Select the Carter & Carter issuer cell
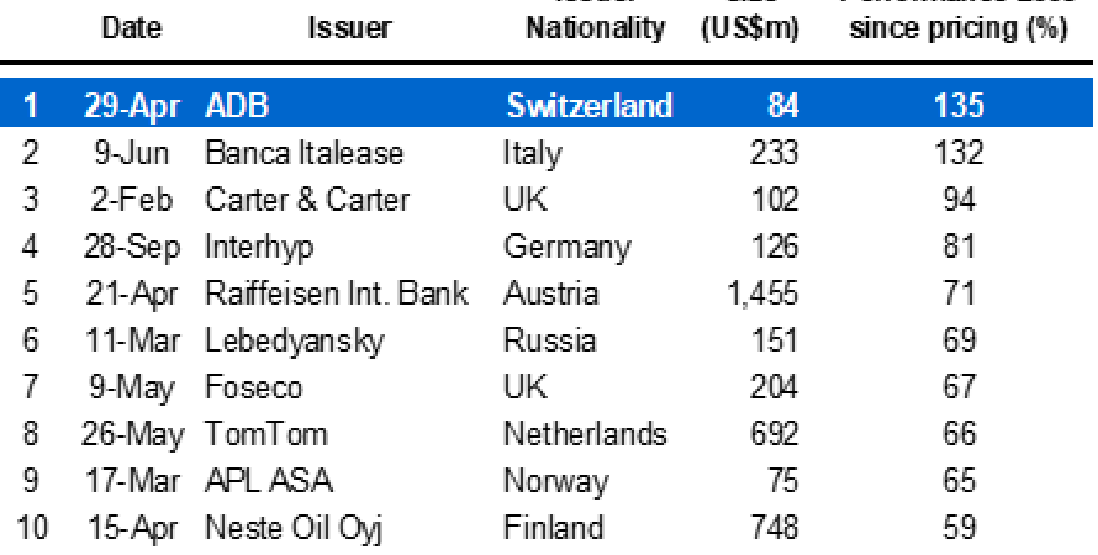The width and height of the screenshot is (1098, 555). [307, 199]
